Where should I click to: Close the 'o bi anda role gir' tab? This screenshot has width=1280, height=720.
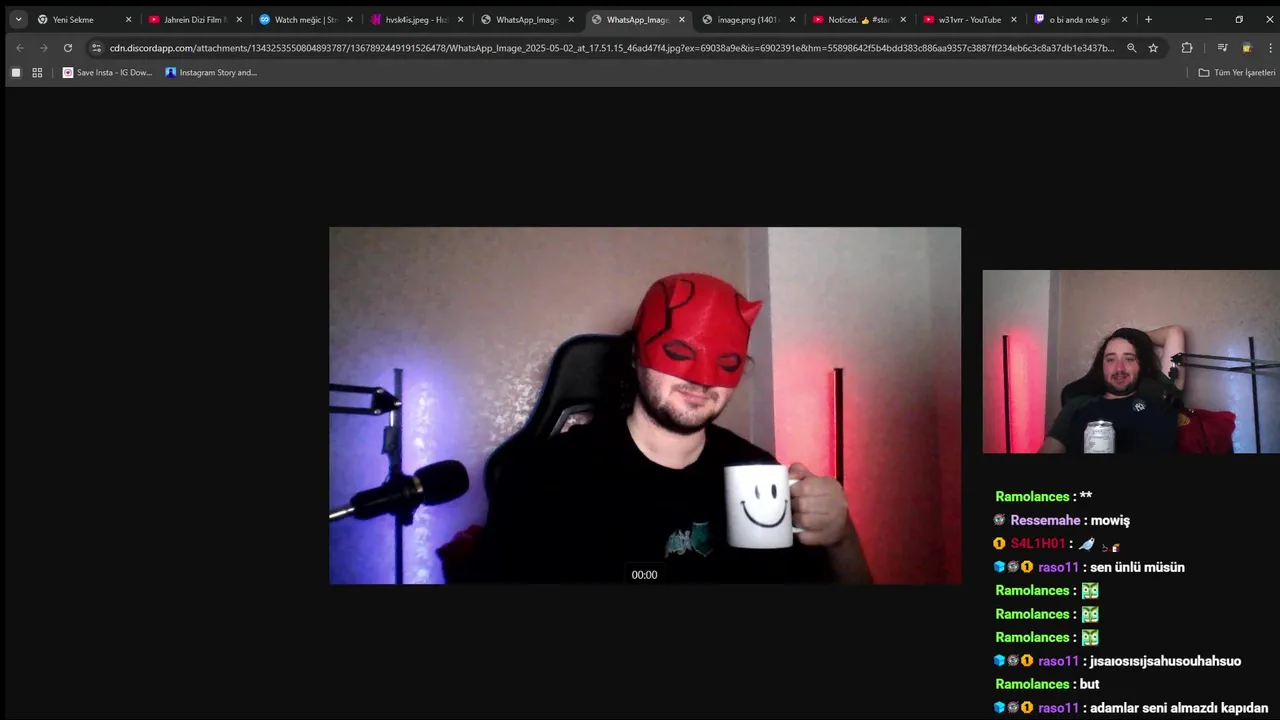tap(1124, 19)
